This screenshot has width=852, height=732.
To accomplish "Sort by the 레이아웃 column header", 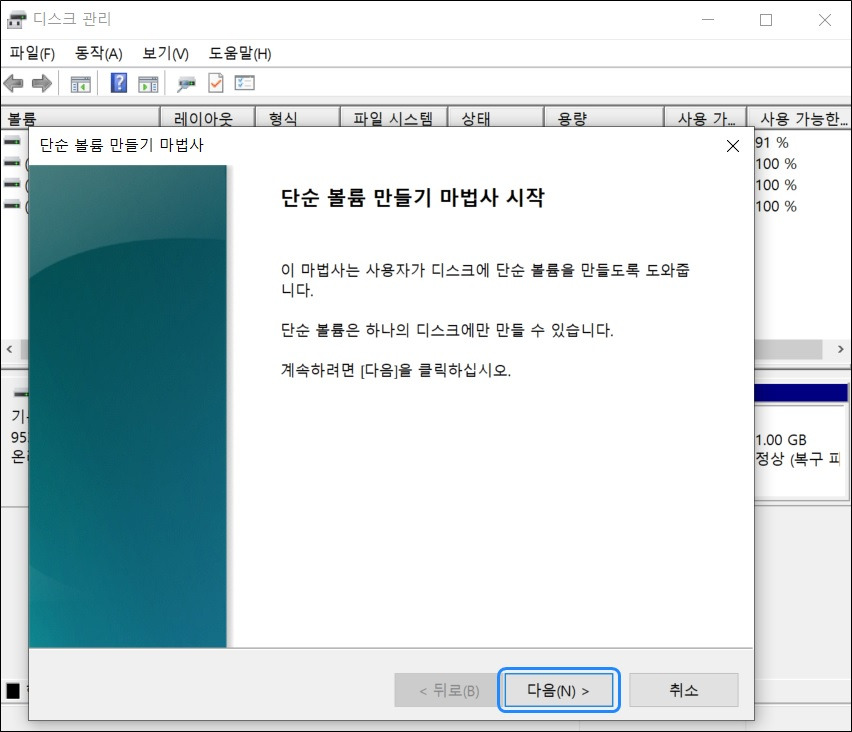I will 208,117.
